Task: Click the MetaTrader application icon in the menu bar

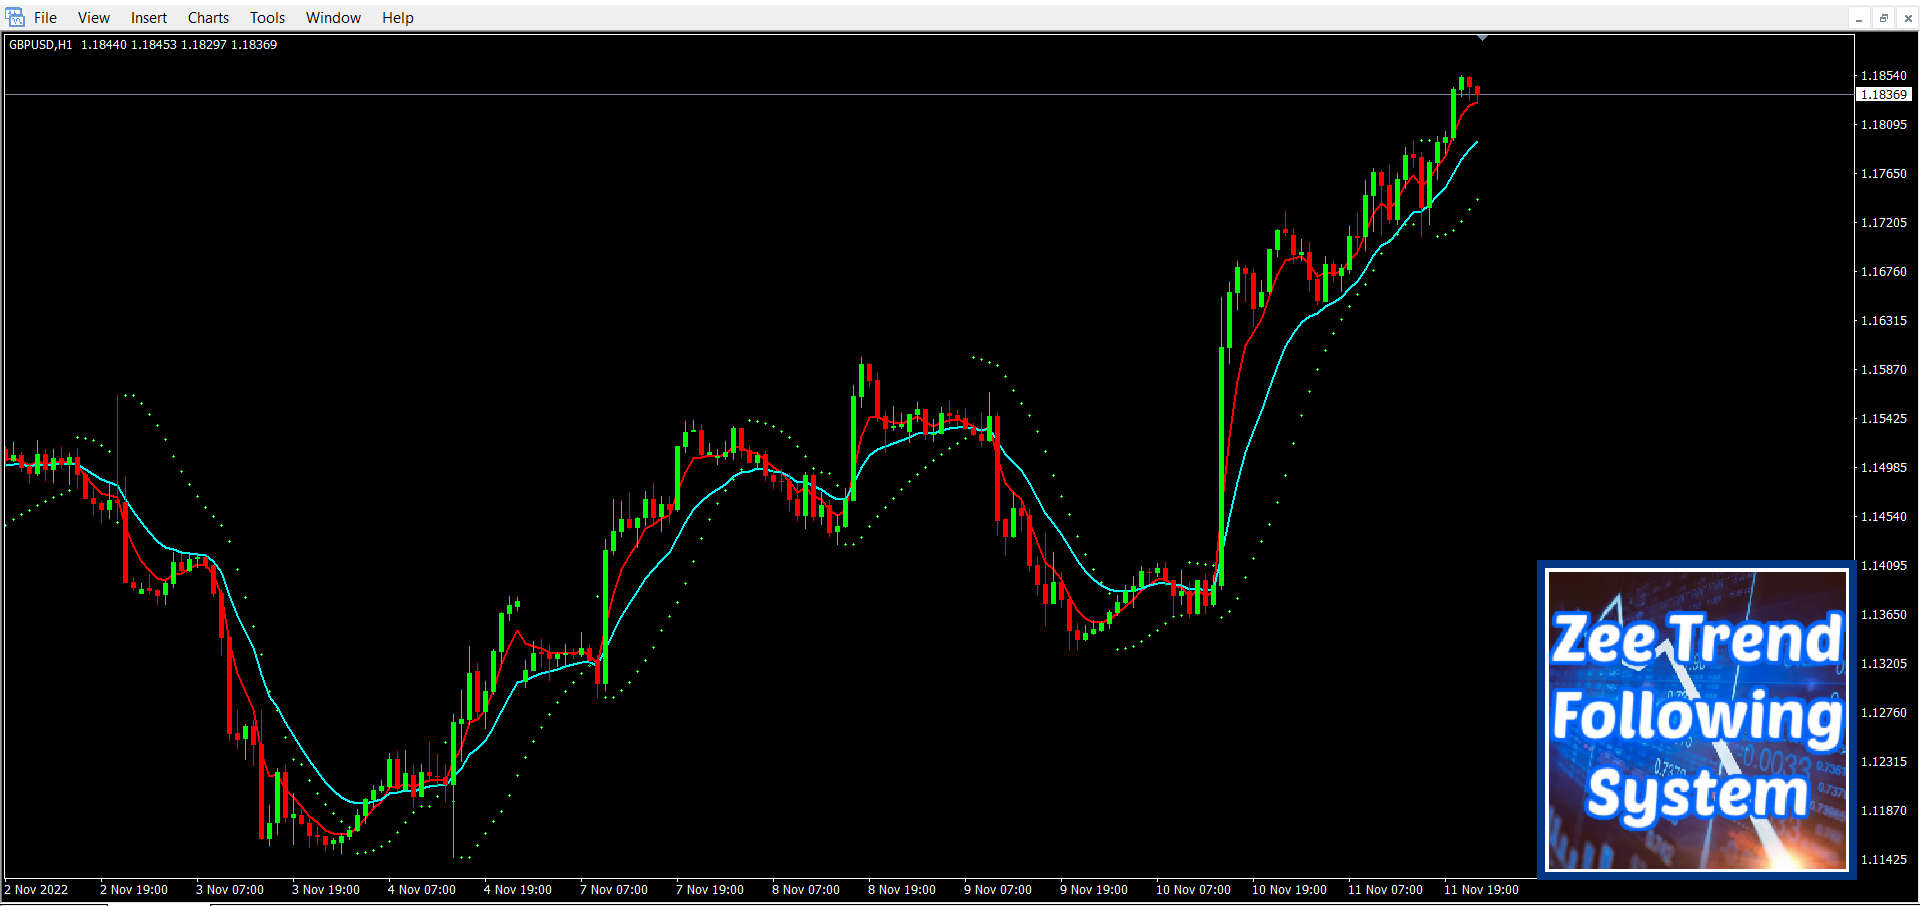Action: click(x=15, y=17)
